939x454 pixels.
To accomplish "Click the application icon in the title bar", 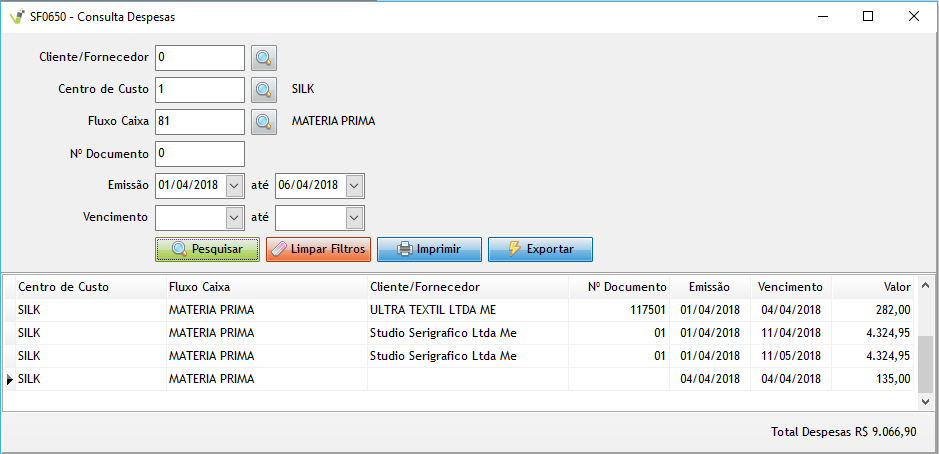I will click(x=16, y=17).
